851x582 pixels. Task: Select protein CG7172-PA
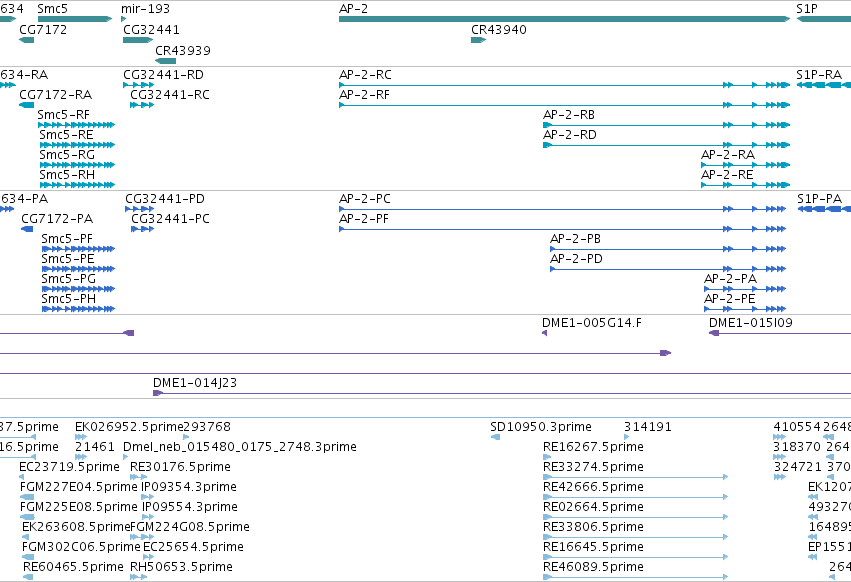tap(27, 229)
